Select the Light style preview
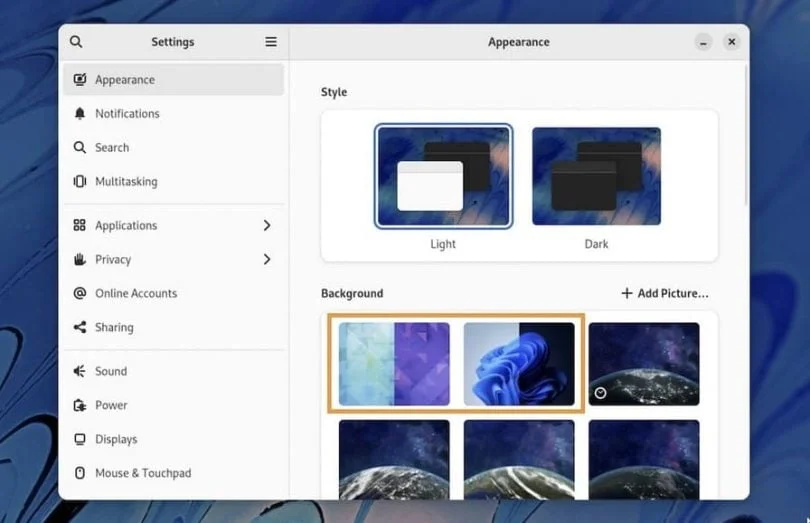Image resolution: width=810 pixels, height=523 pixels. tap(443, 176)
